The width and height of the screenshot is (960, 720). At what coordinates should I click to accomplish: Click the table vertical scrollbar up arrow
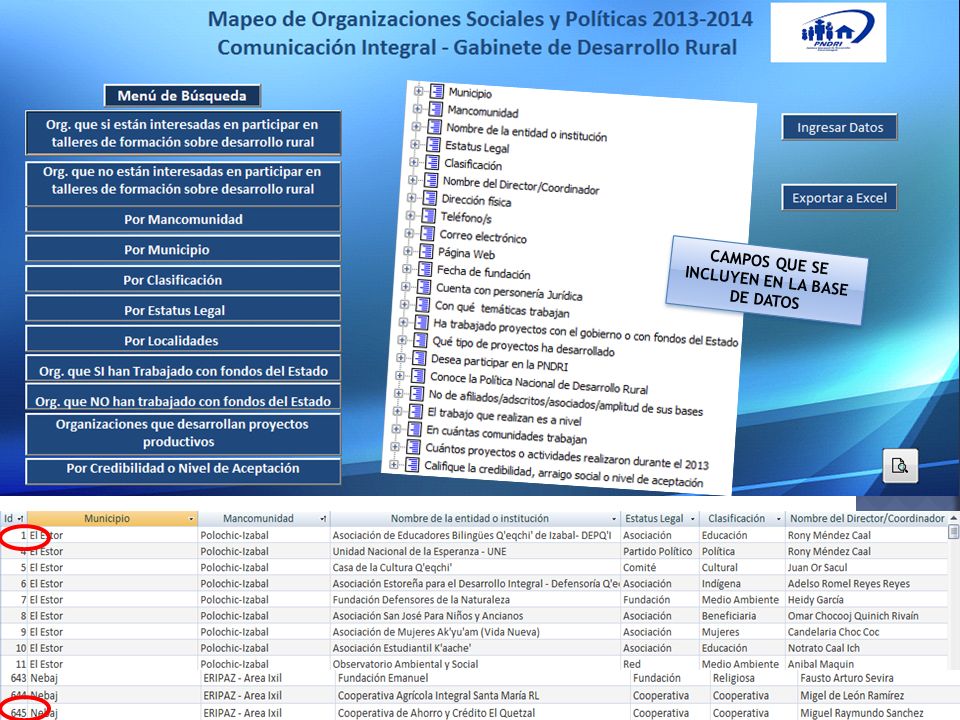coord(954,518)
